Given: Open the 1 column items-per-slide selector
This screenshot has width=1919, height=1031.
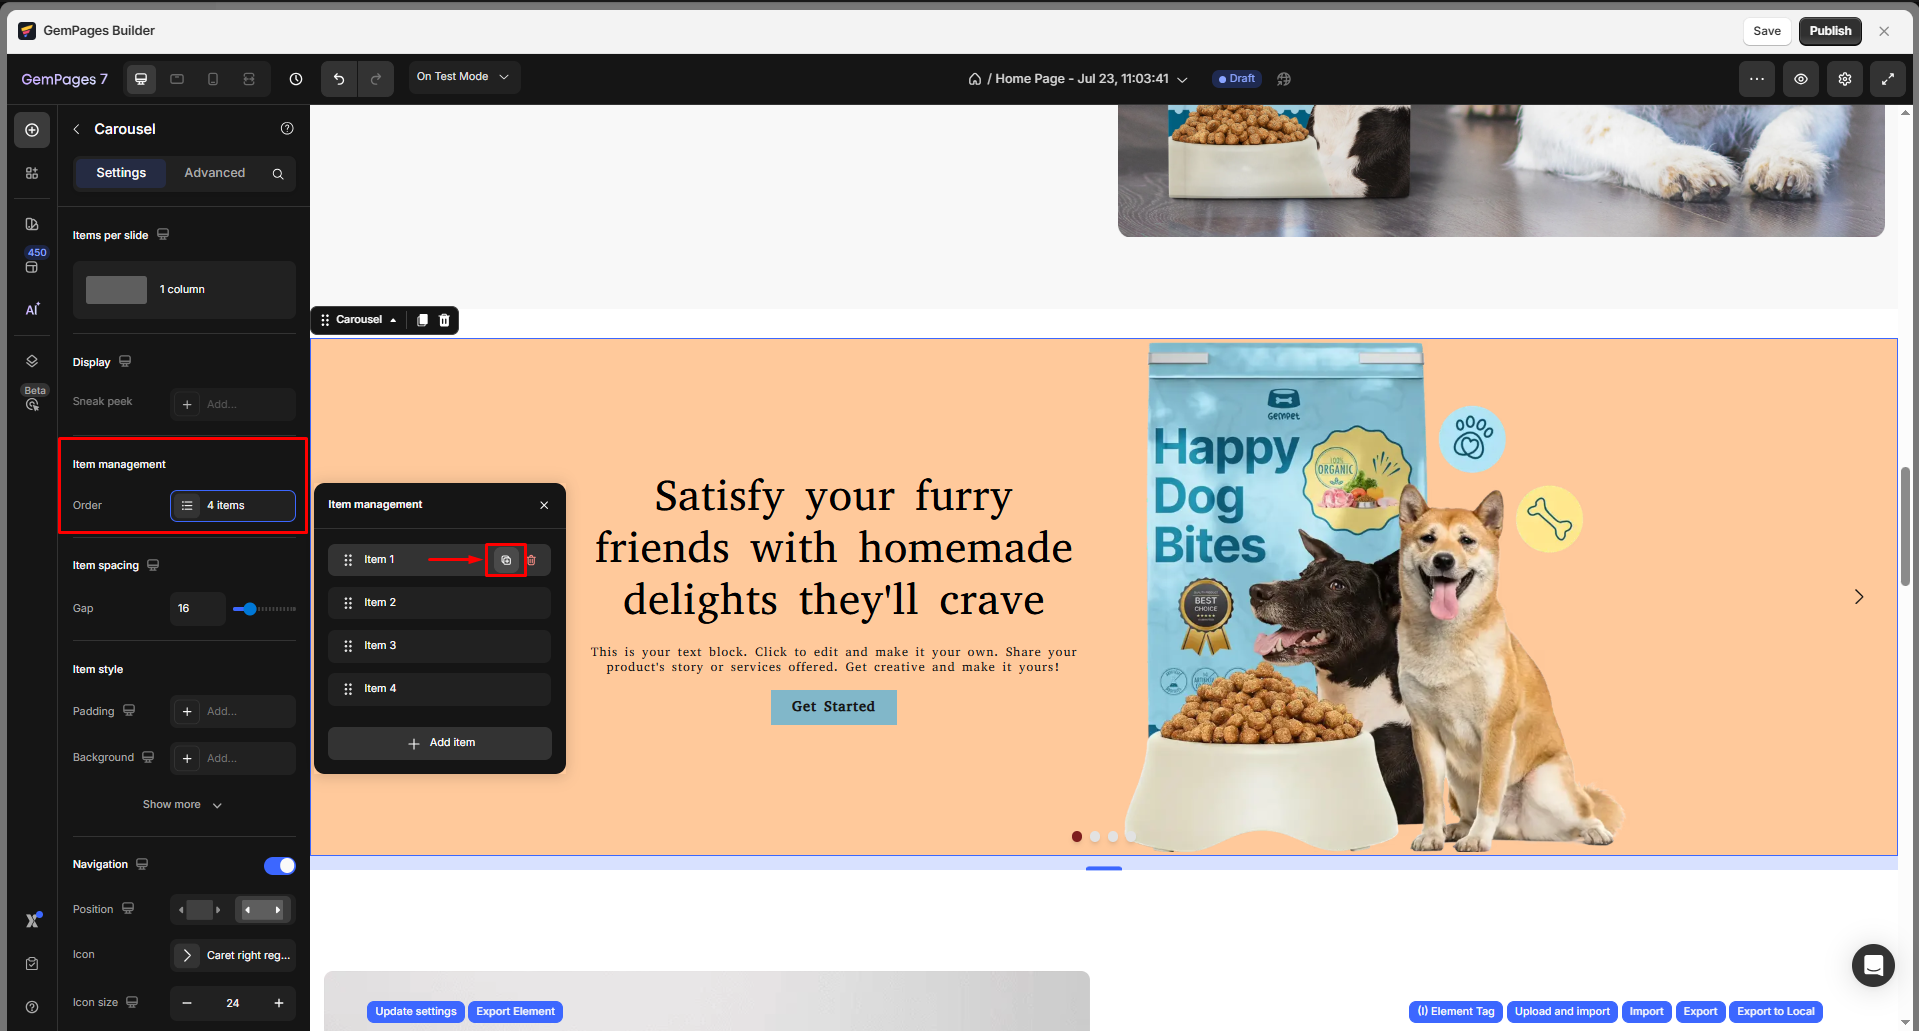Looking at the screenshot, I should pos(184,290).
